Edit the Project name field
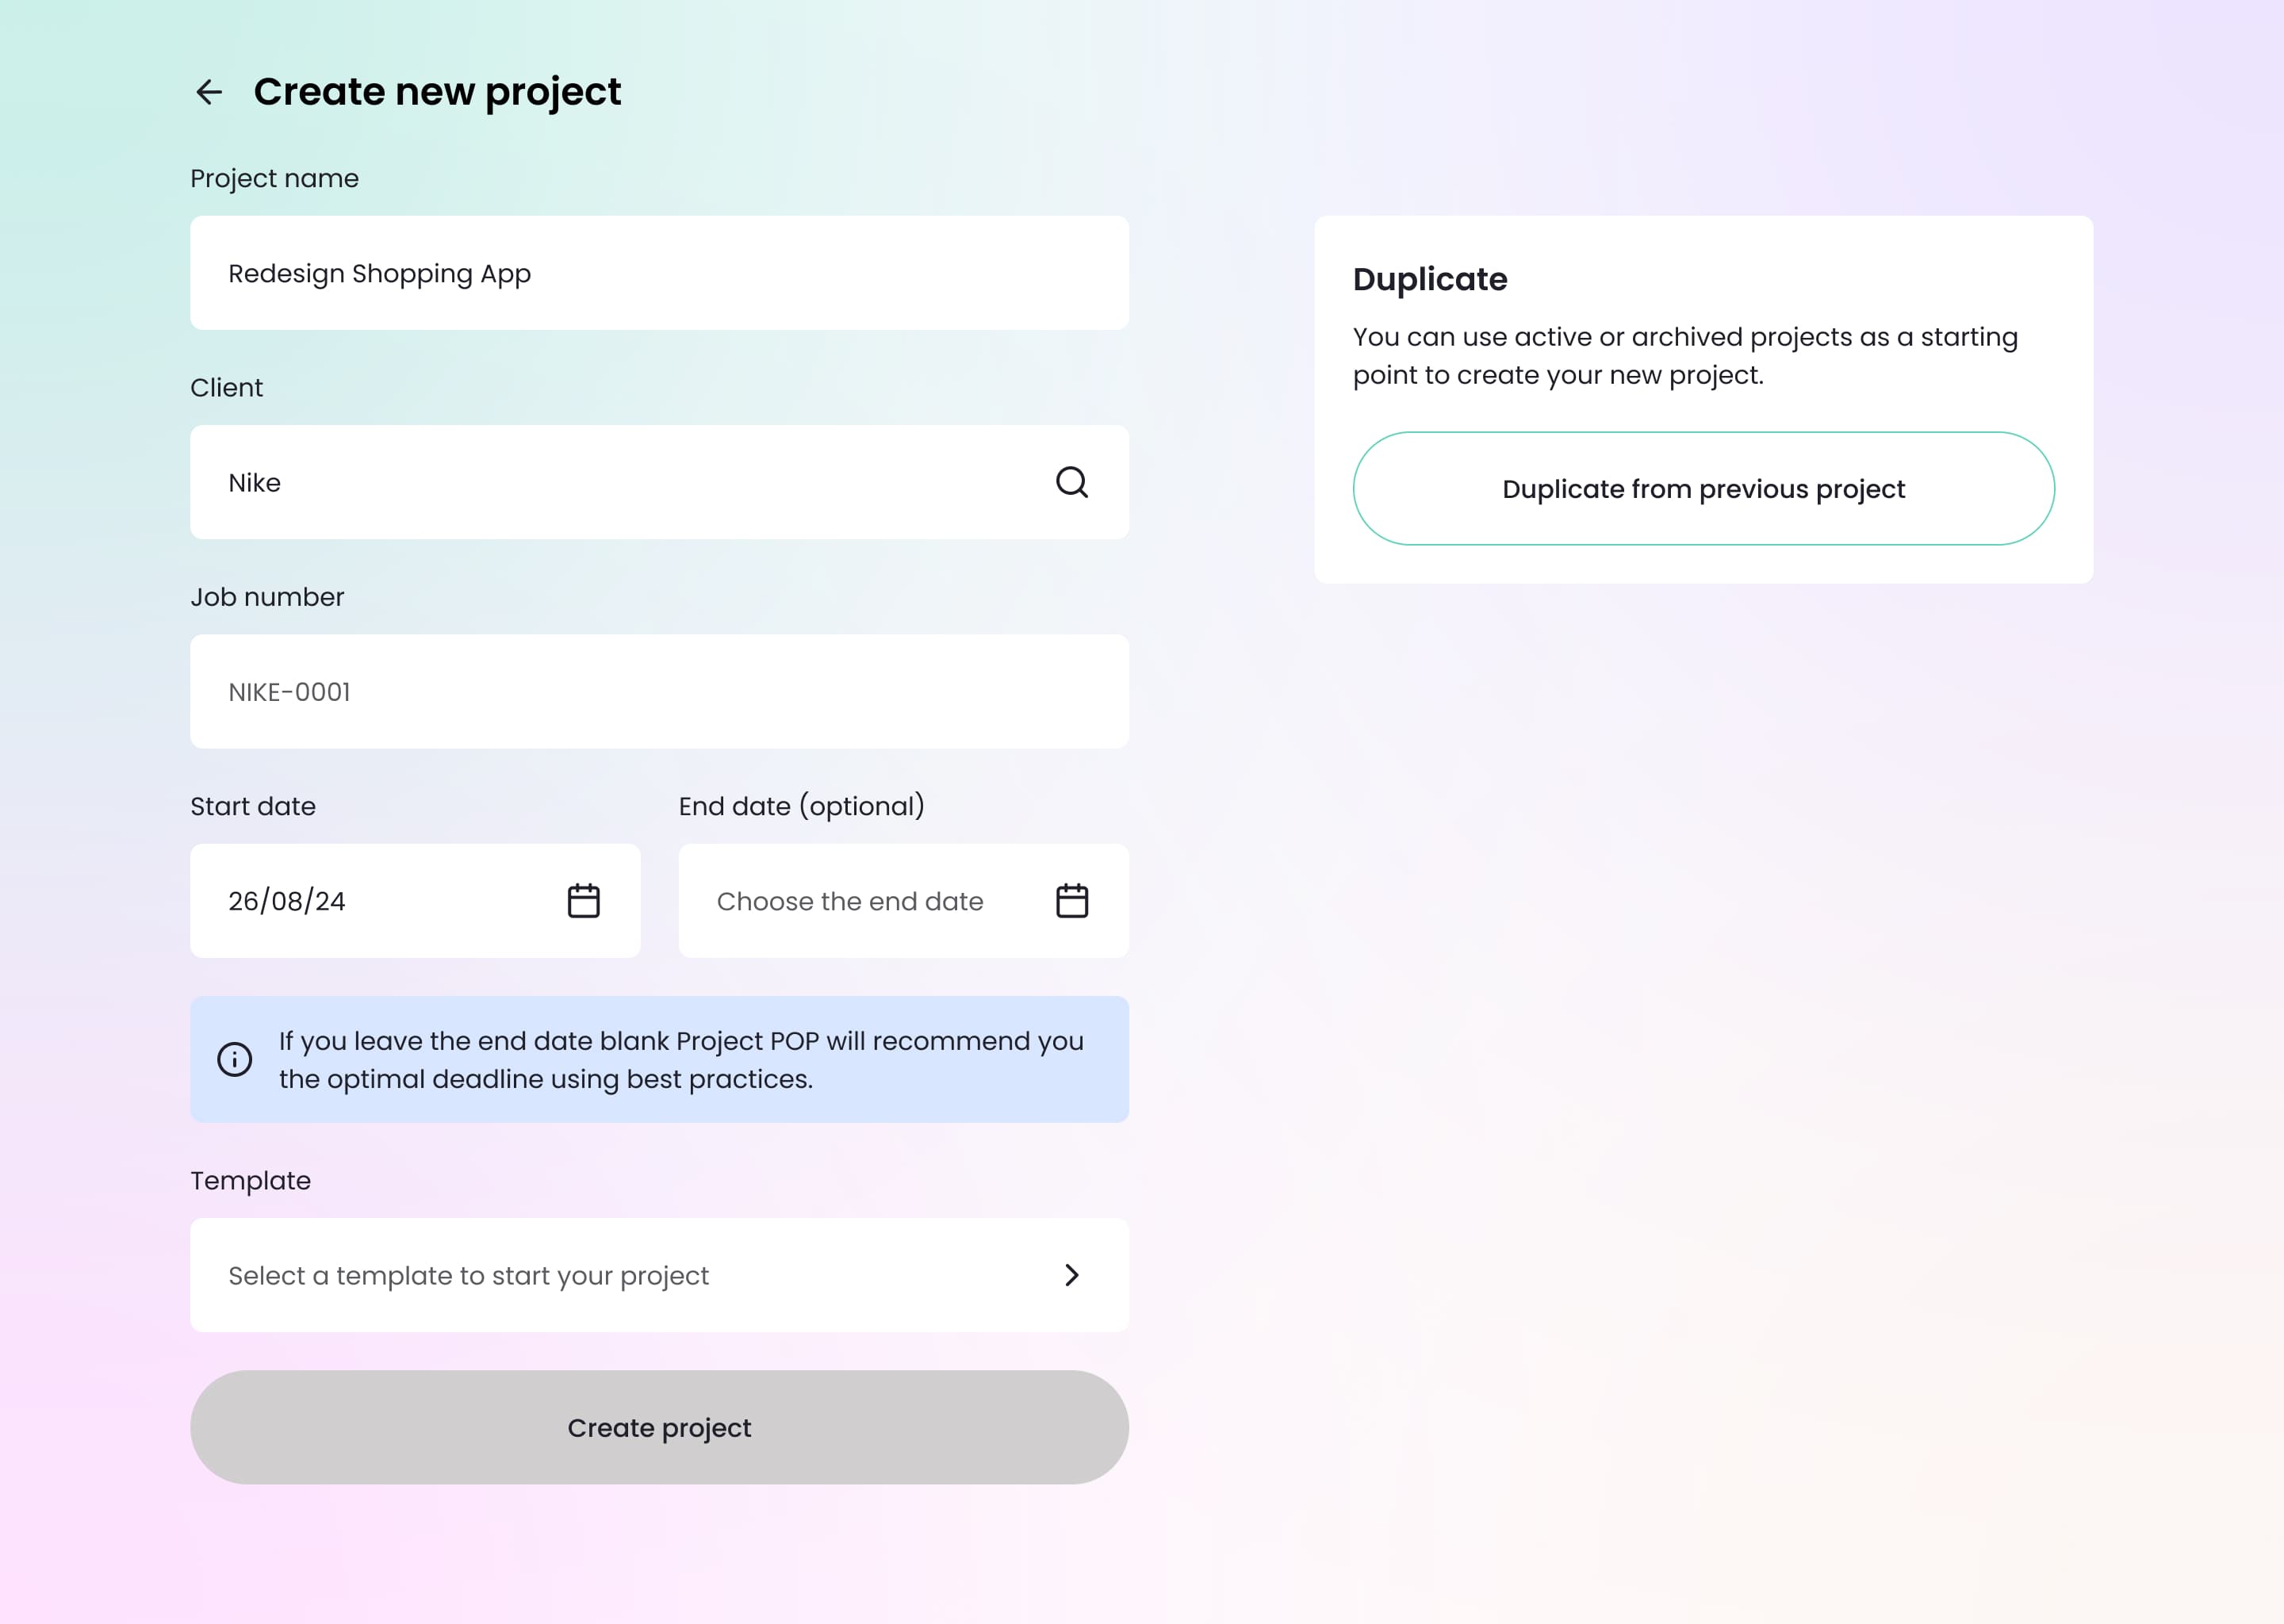Image resolution: width=2284 pixels, height=1624 pixels. (x=660, y=272)
